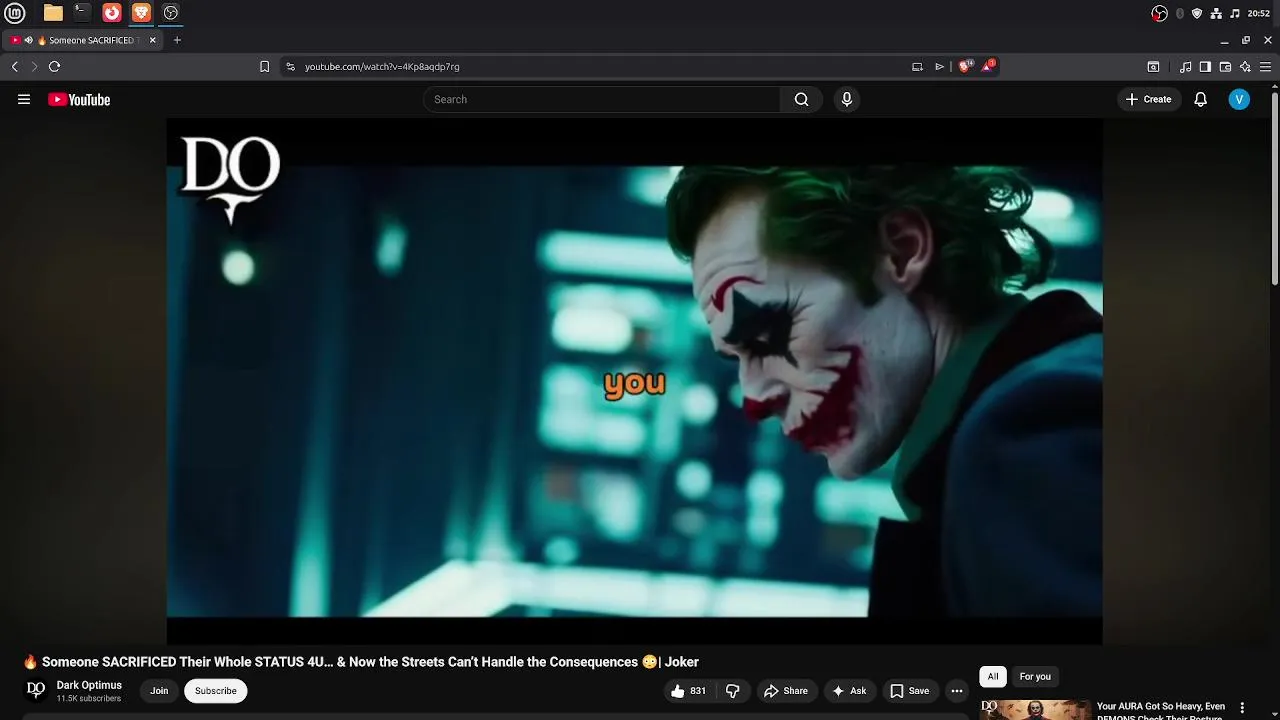Open the Leo AI assistant toolbar icon

point(1245,66)
